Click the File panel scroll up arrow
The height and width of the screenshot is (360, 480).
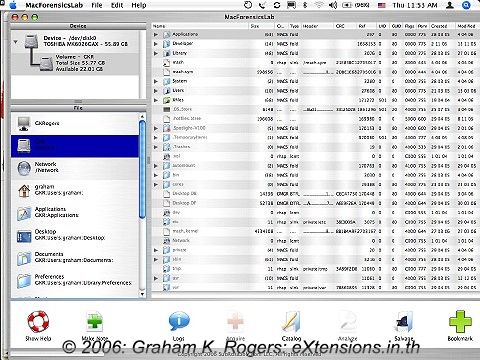click(142, 116)
